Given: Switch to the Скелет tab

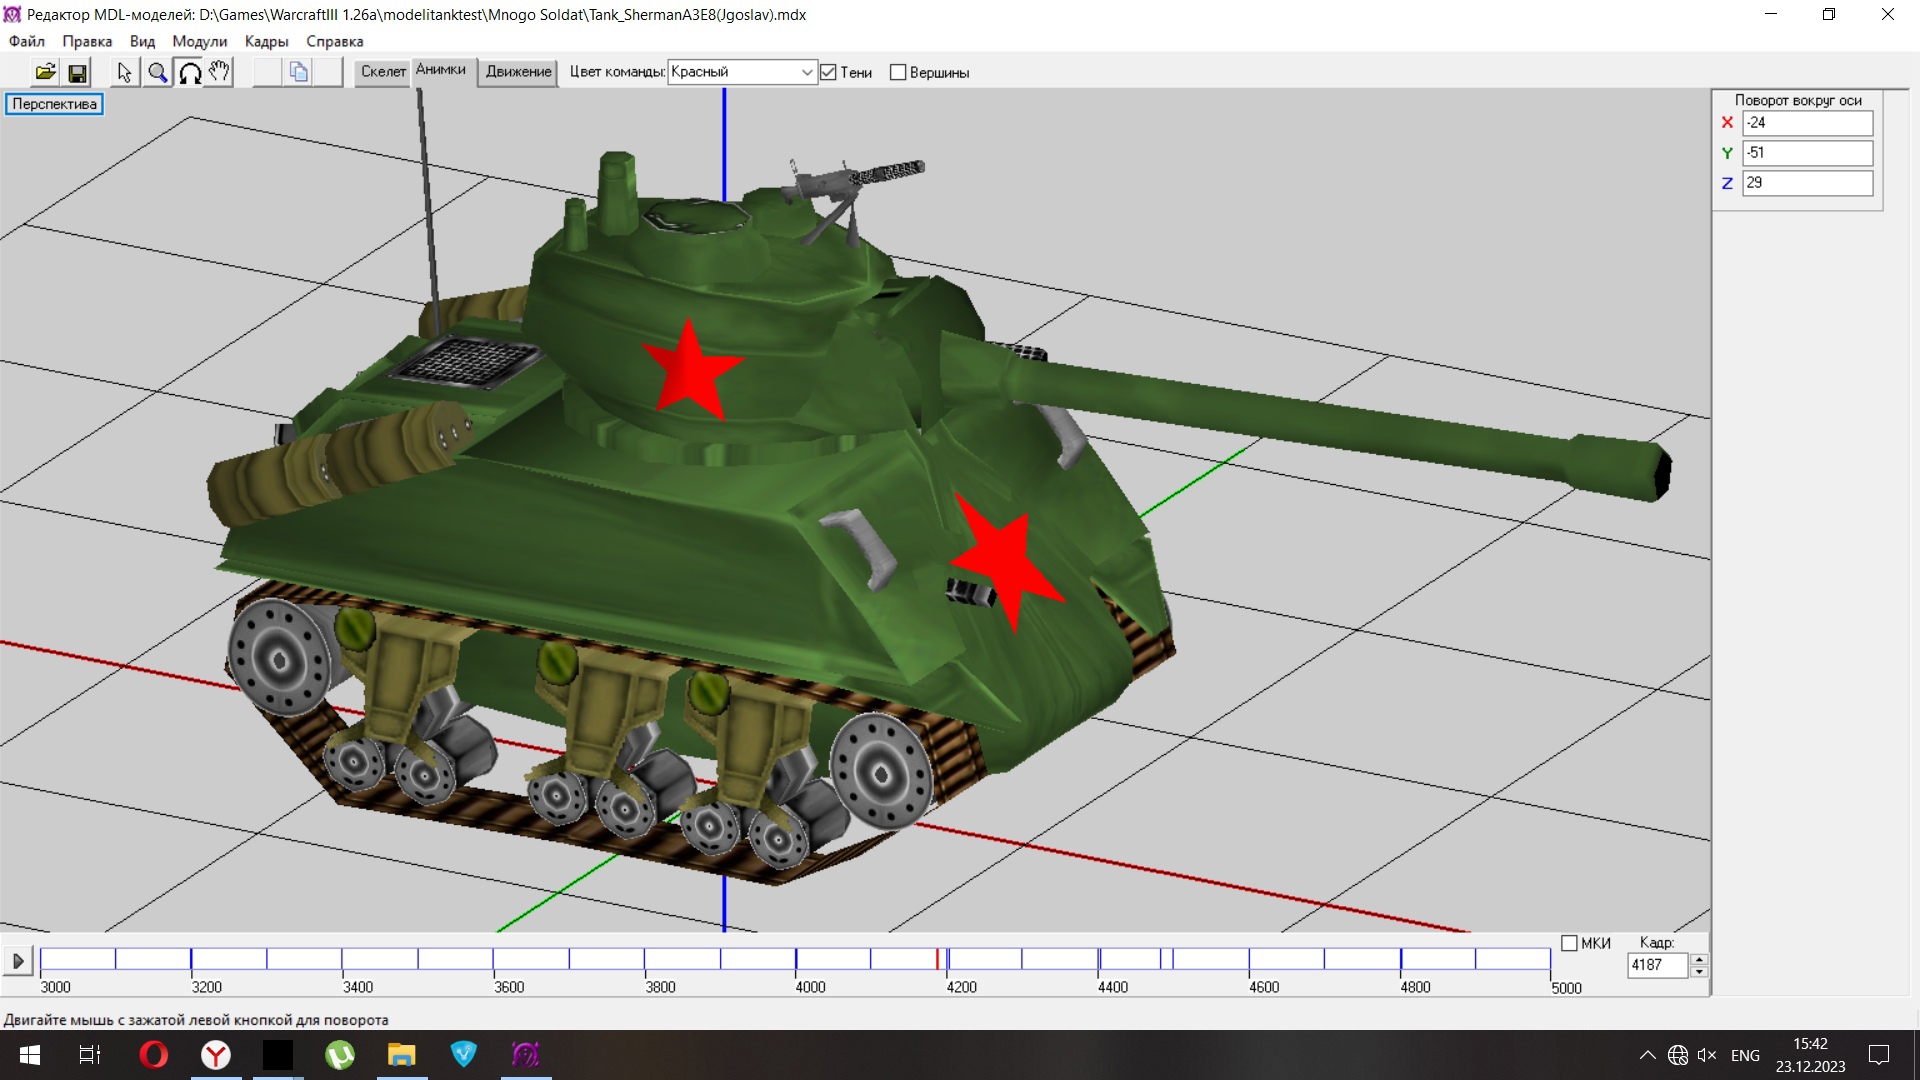Looking at the screenshot, I should [x=383, y=72].
